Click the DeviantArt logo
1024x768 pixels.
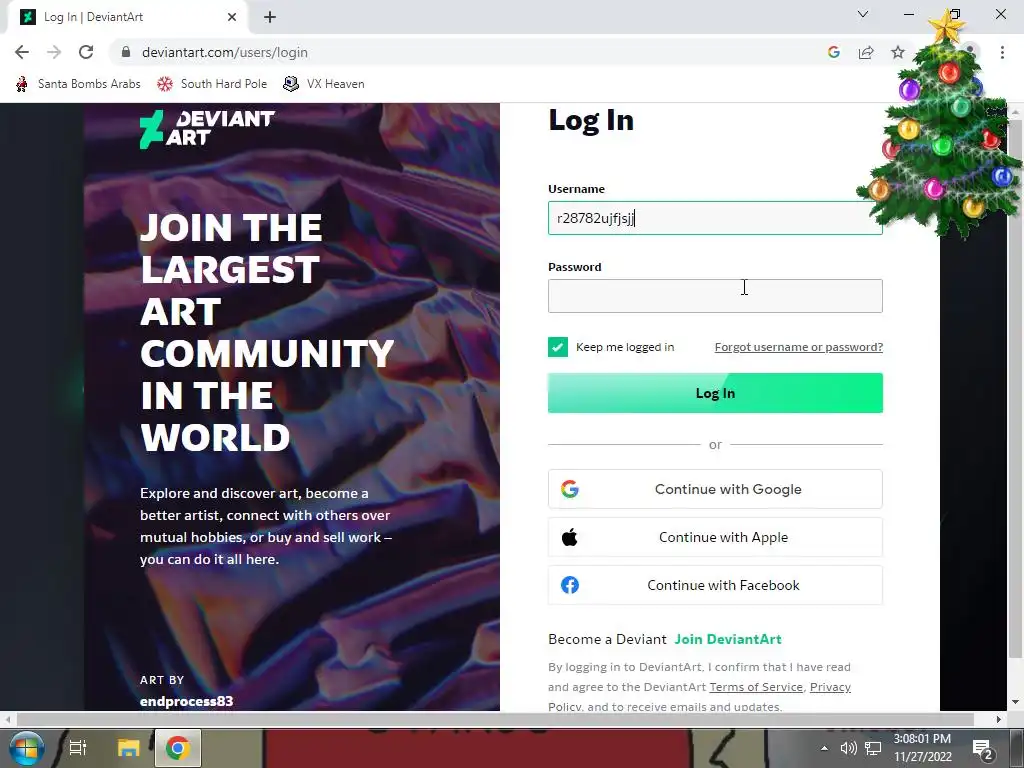(207, 129)
